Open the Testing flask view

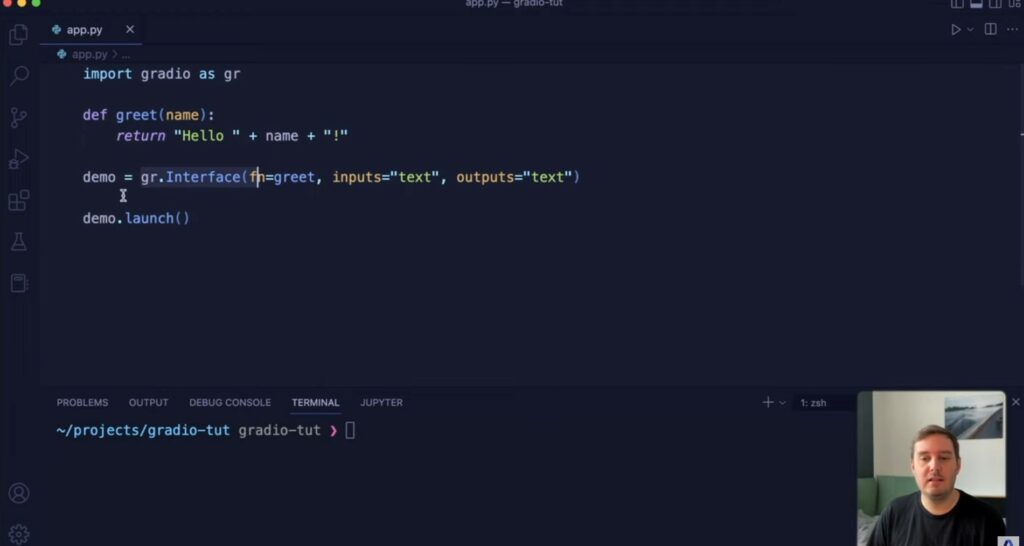point(18,242)
